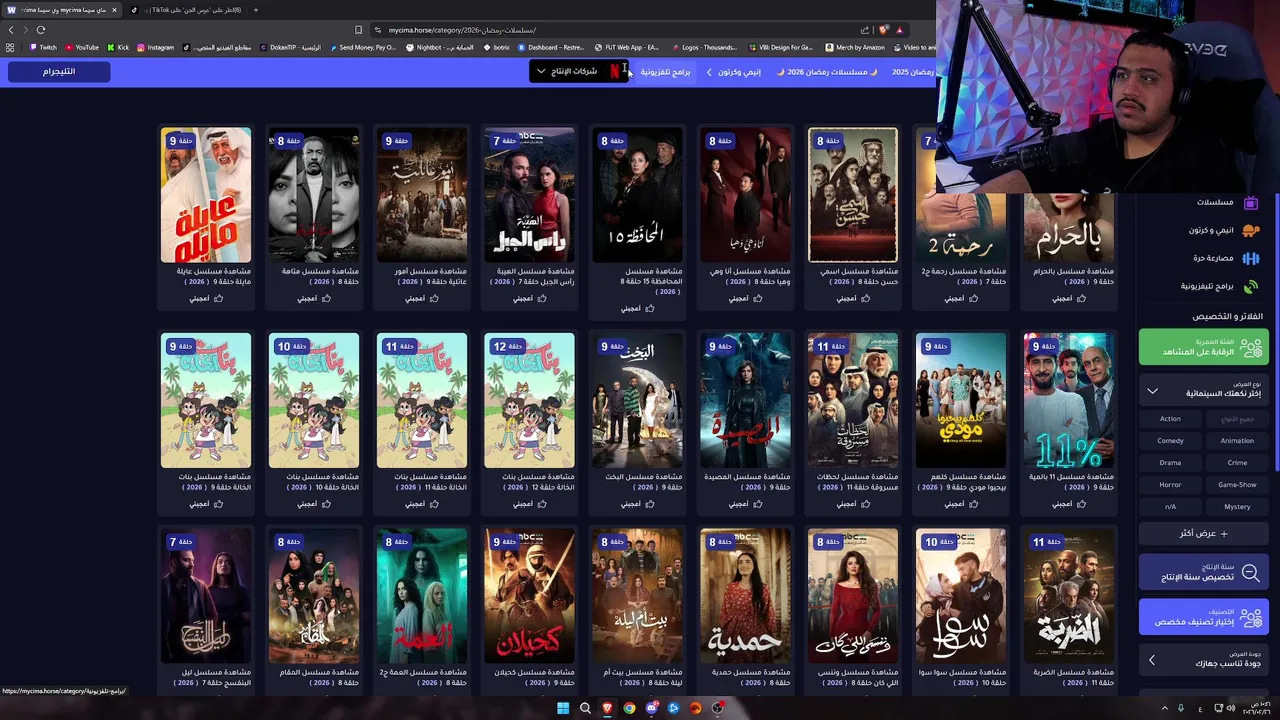Screen dimensions: 1280x720
Task: Open the عايلة مايلة series poster
Action: pyautogui.click(x=206, y=195)
